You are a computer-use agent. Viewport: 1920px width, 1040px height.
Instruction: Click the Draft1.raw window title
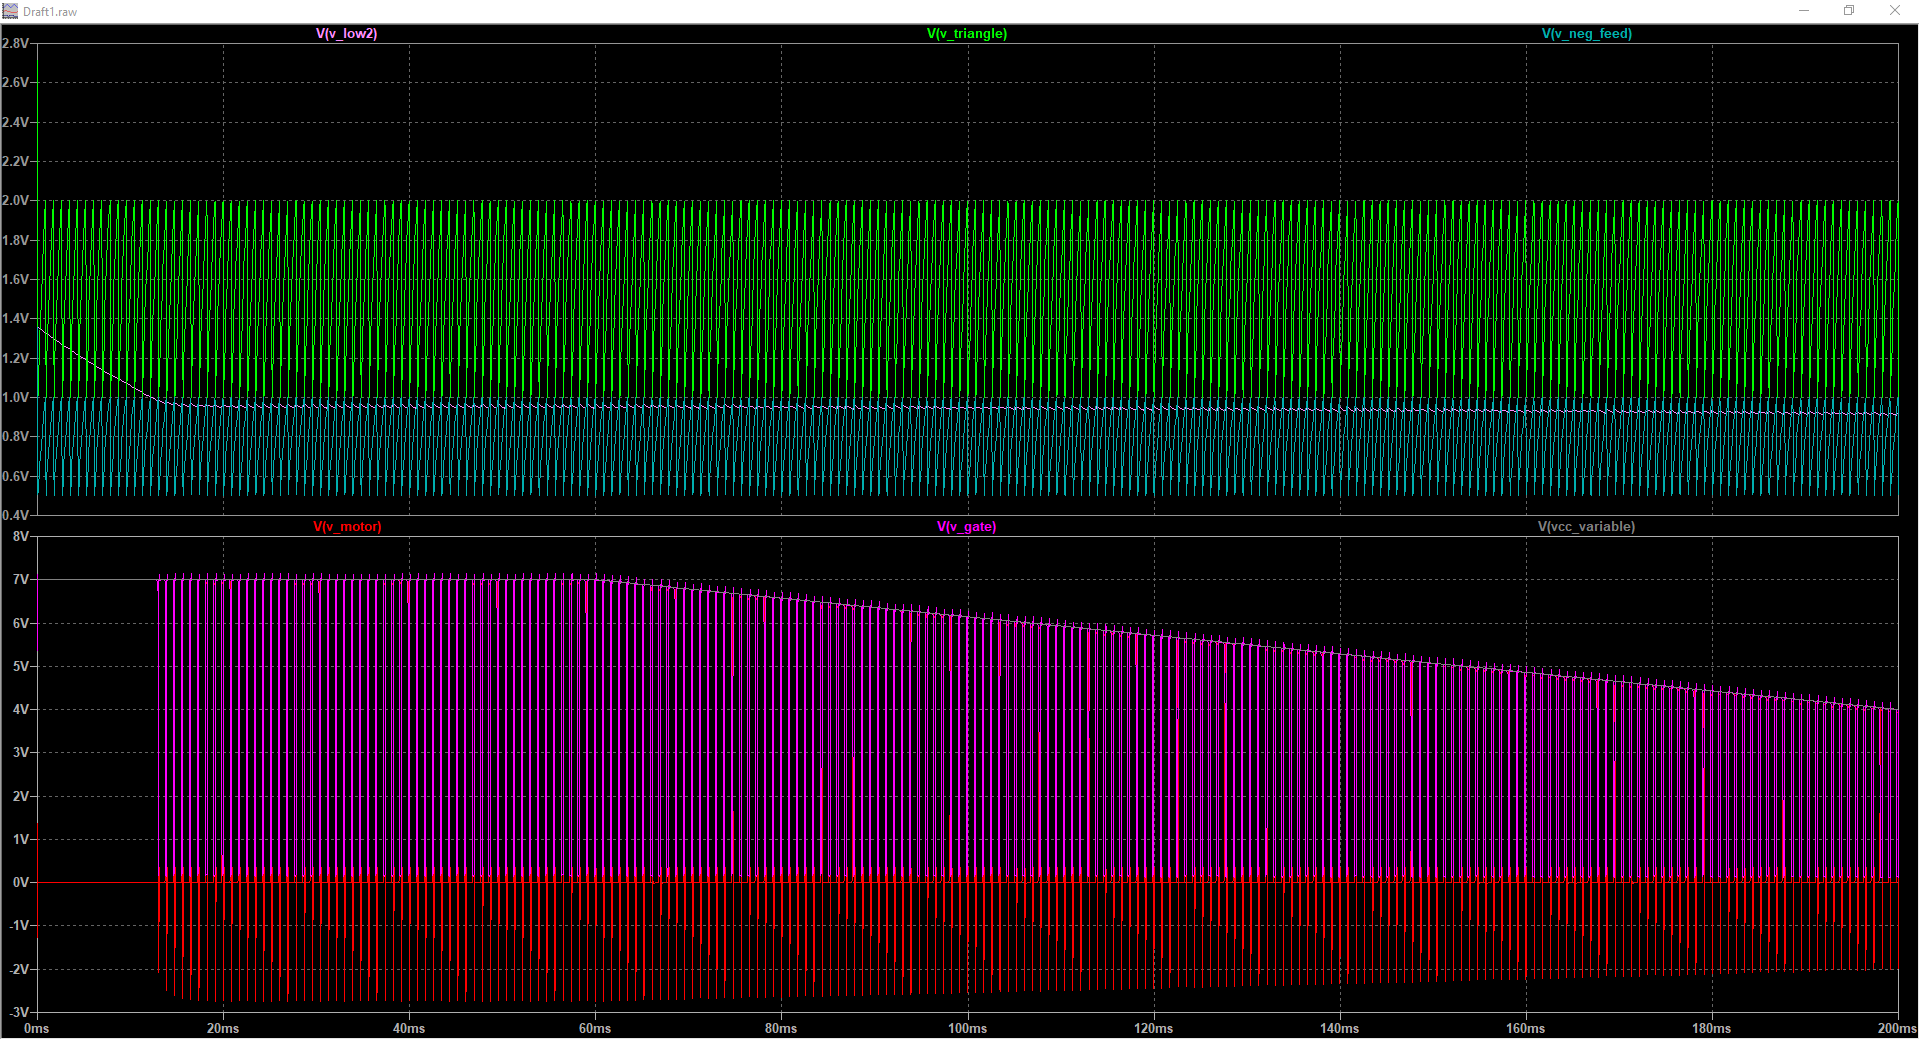tap(50, 12)
